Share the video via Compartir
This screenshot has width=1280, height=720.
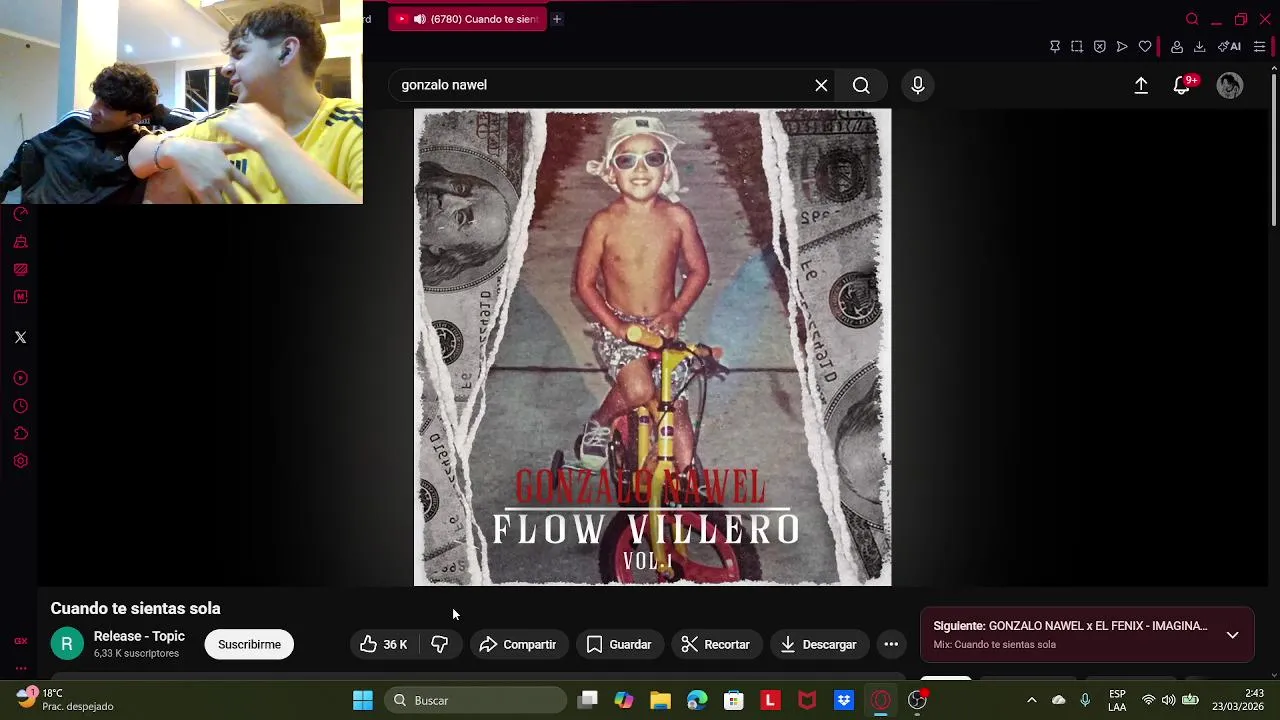(x=517, y=644)
